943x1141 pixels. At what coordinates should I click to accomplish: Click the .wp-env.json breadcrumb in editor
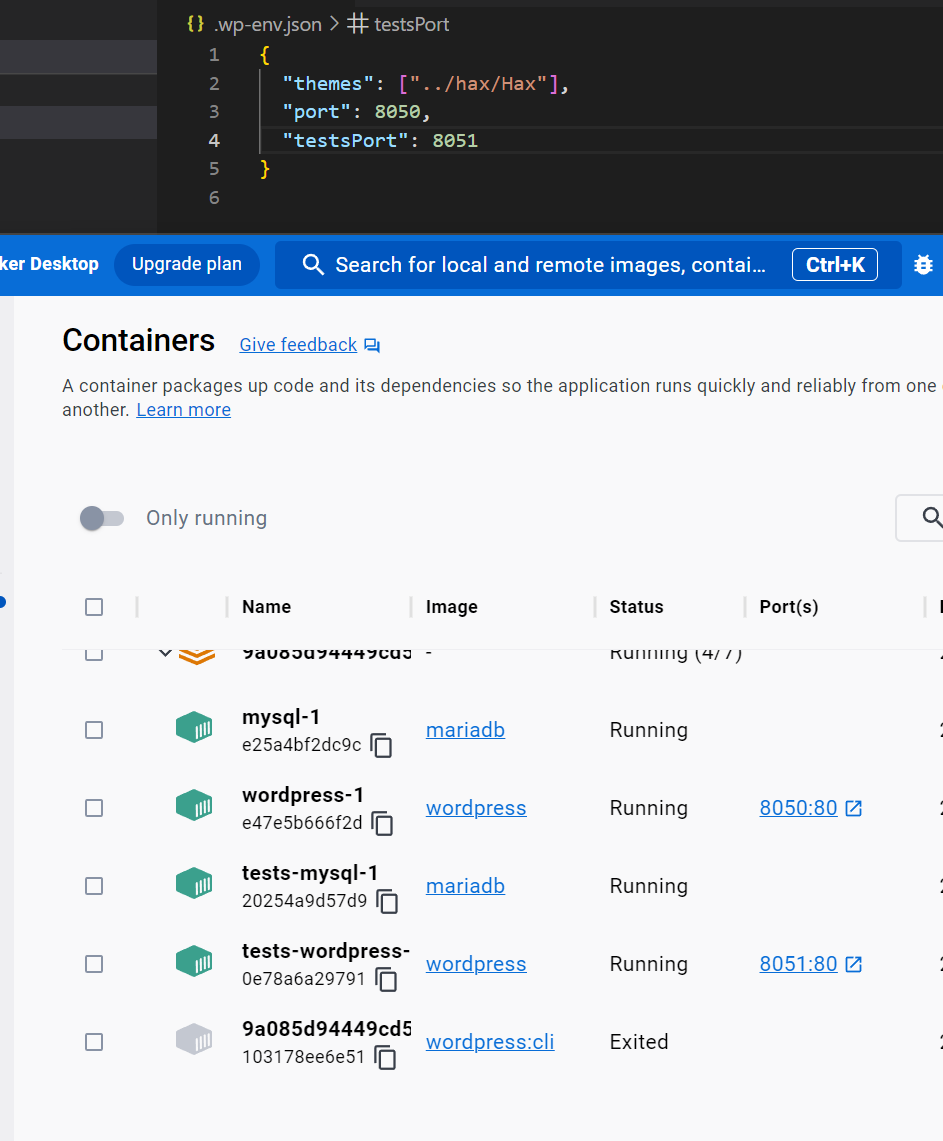(x=268, y=24)
